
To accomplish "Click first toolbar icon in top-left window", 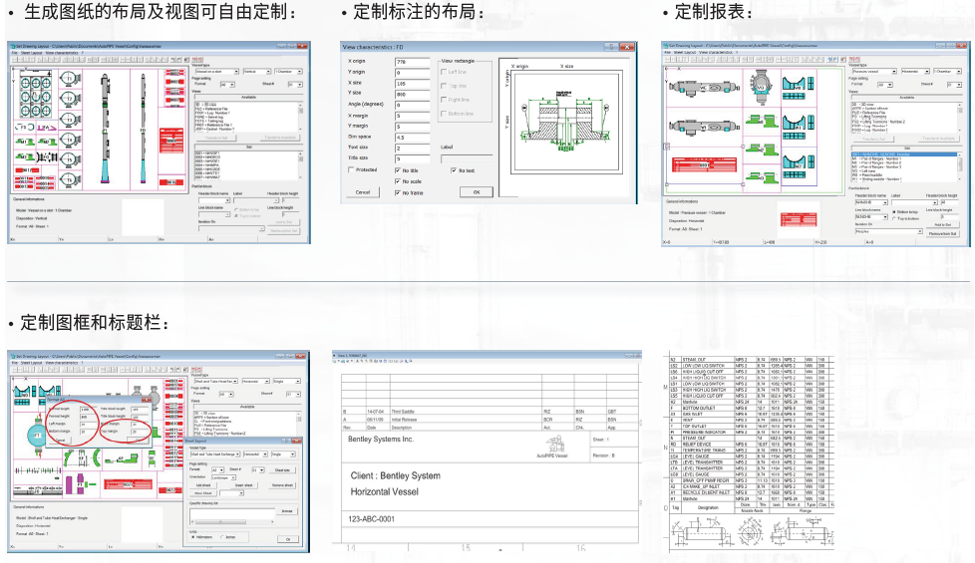I will click(x=12, y=60).
